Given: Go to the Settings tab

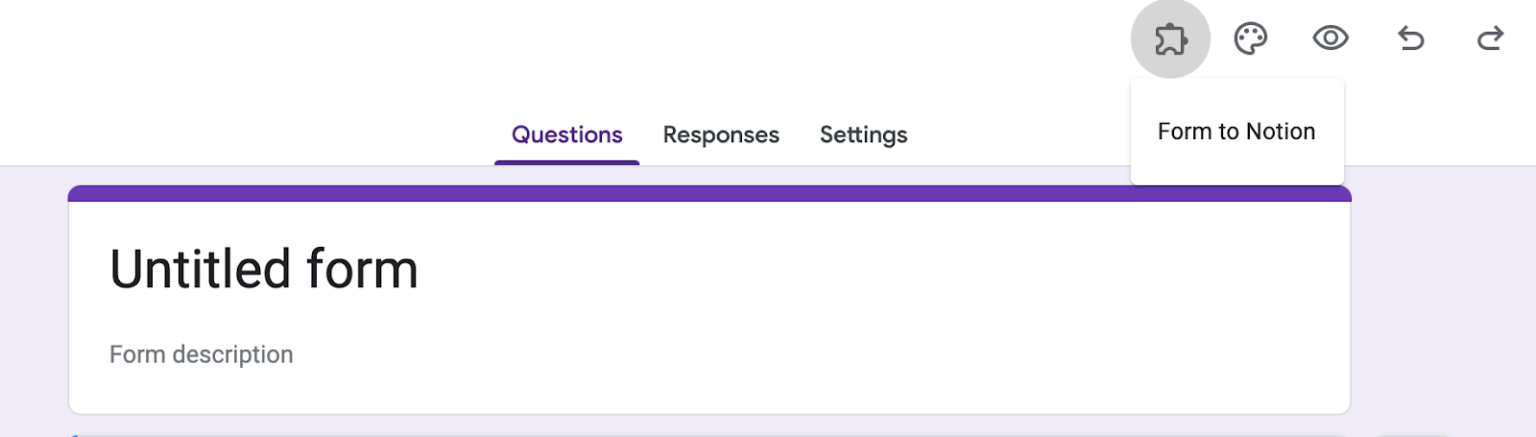Looking at the screenshot, I should (863, 134).
